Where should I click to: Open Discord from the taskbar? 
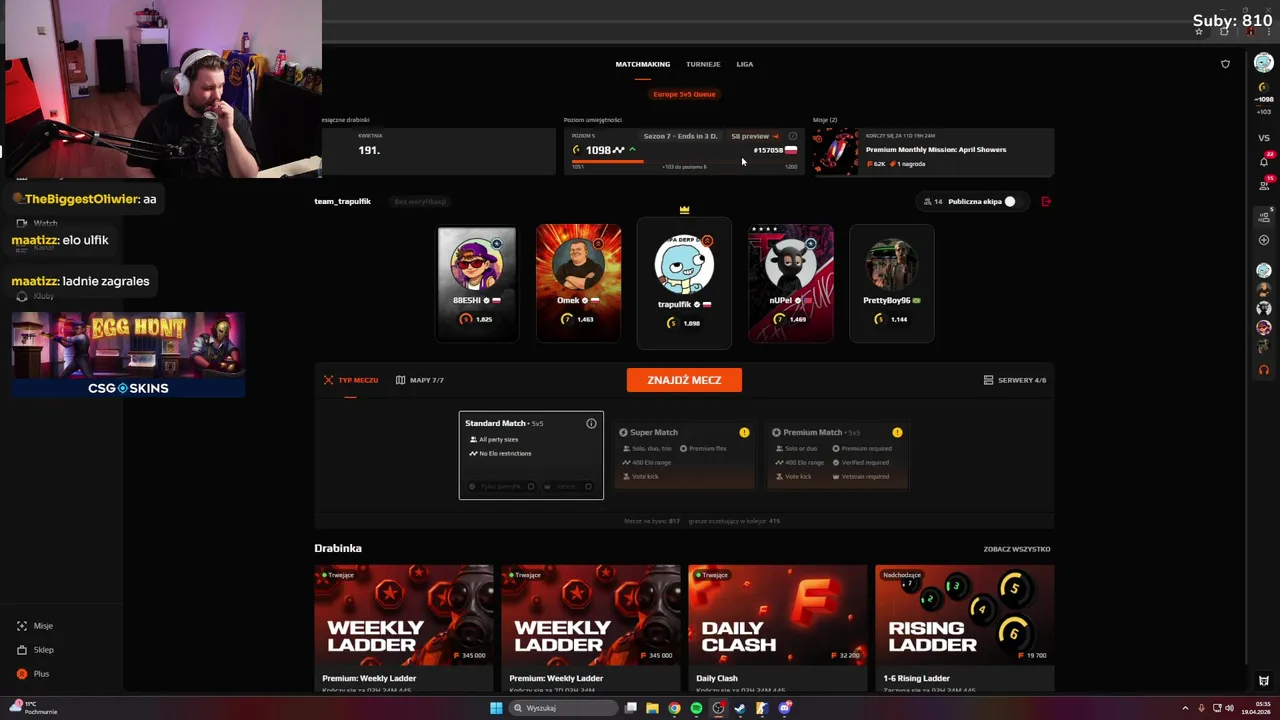(785, 708)
